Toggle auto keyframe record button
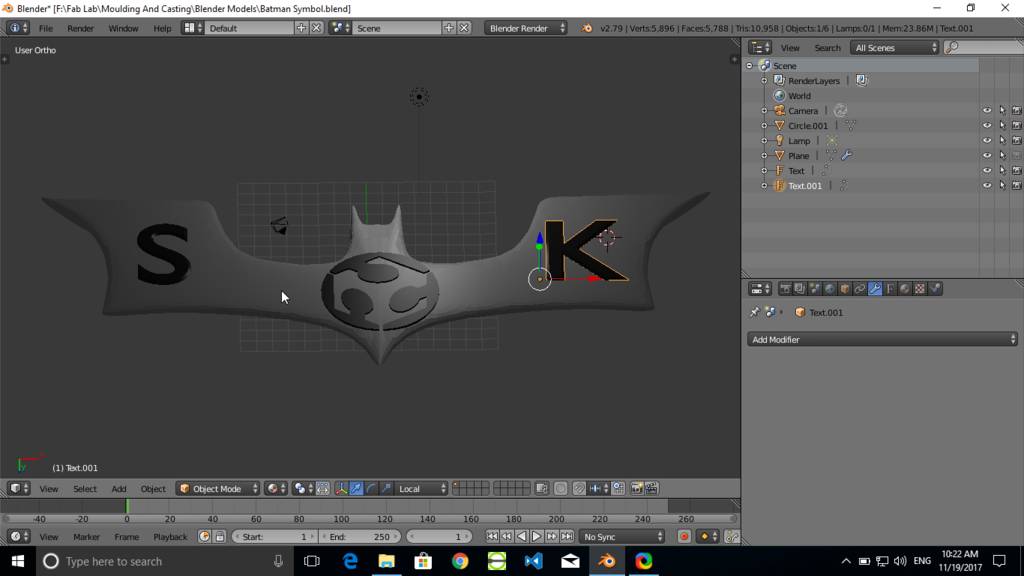1024x576 pixels. click(x=684, y=537)
